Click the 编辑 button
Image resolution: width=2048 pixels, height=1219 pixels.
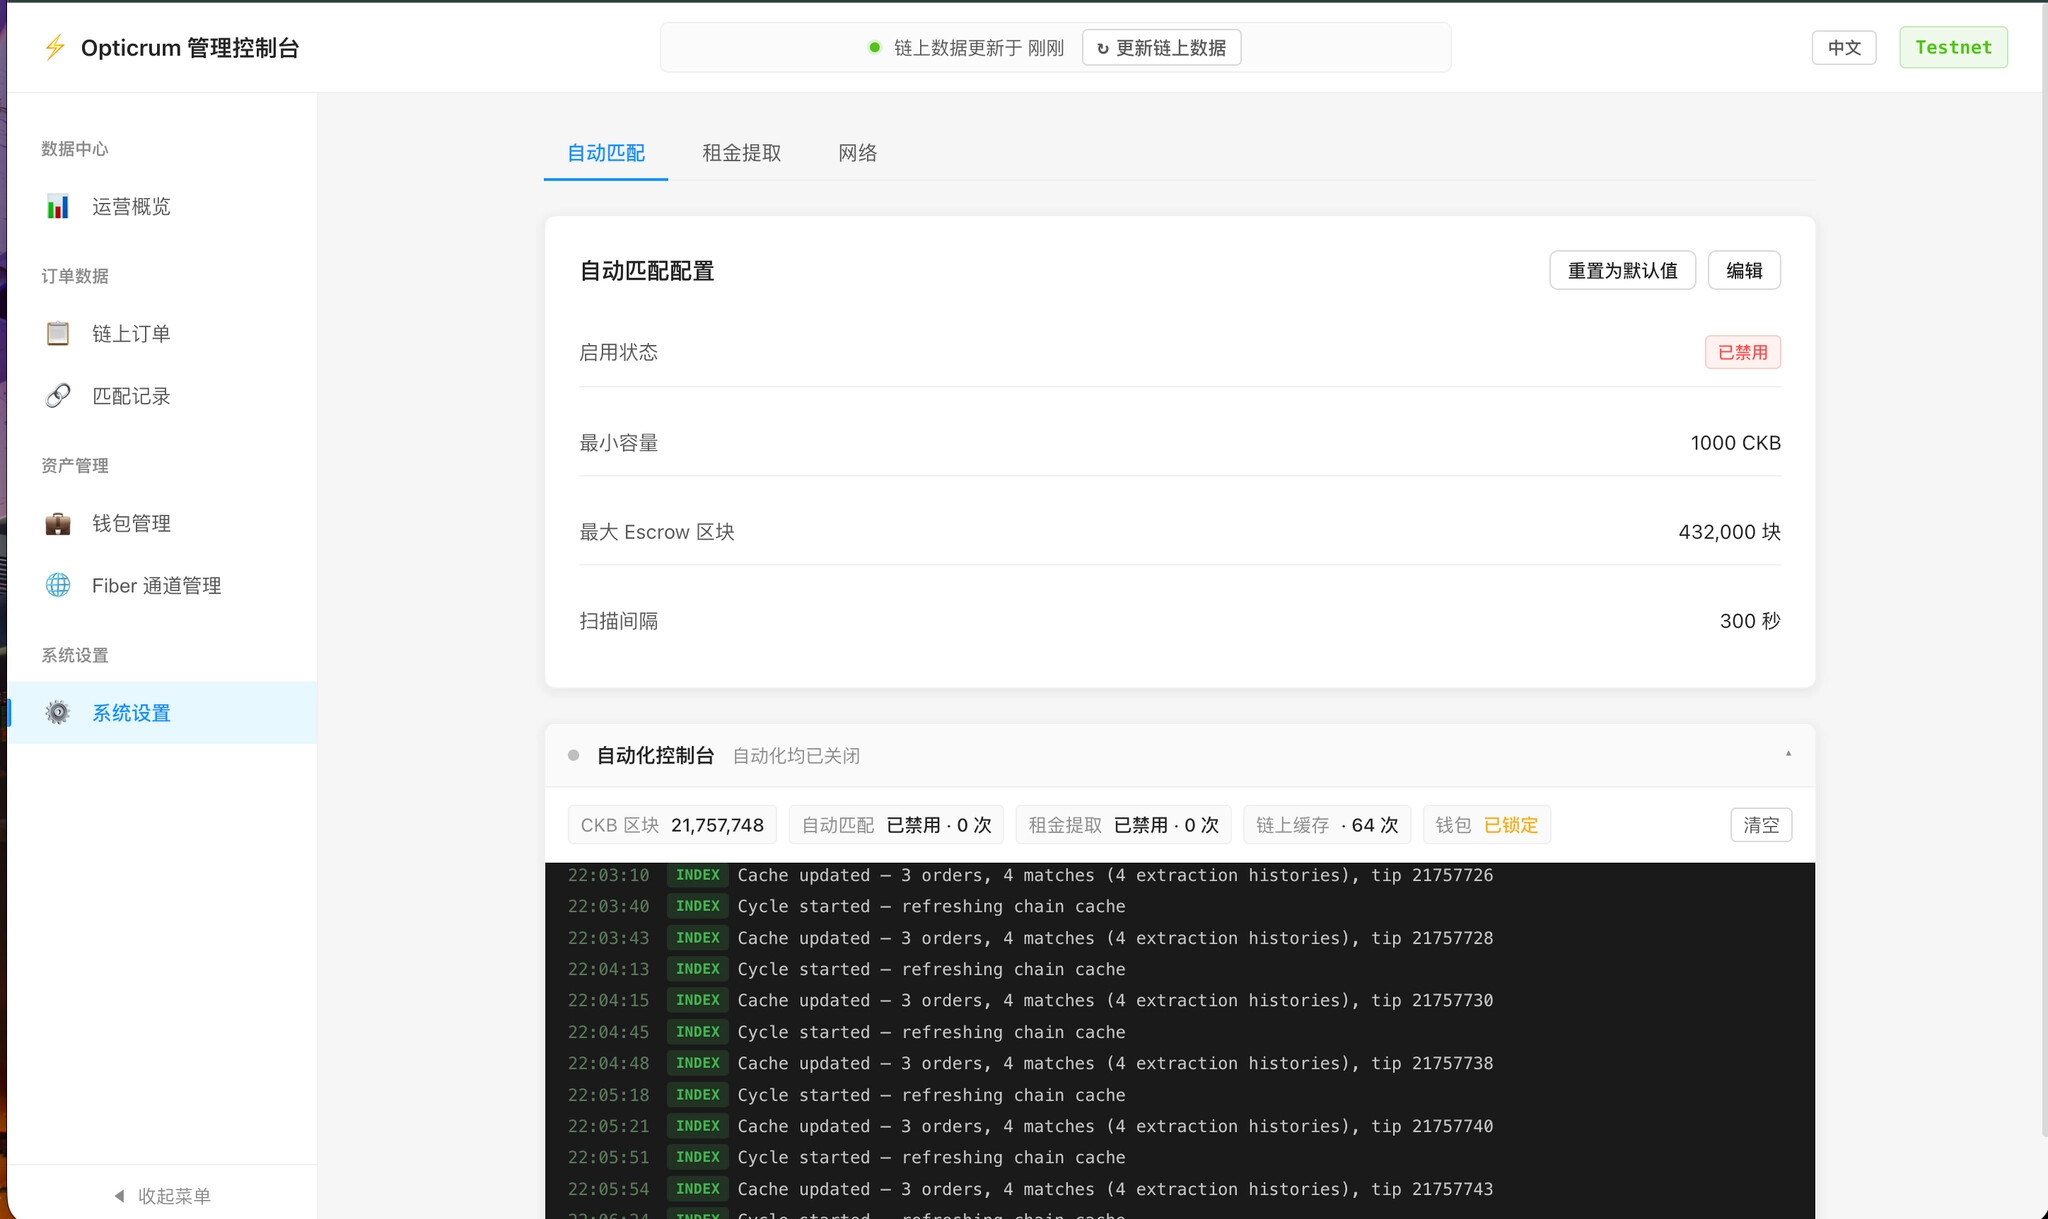tap(1744, 270)
